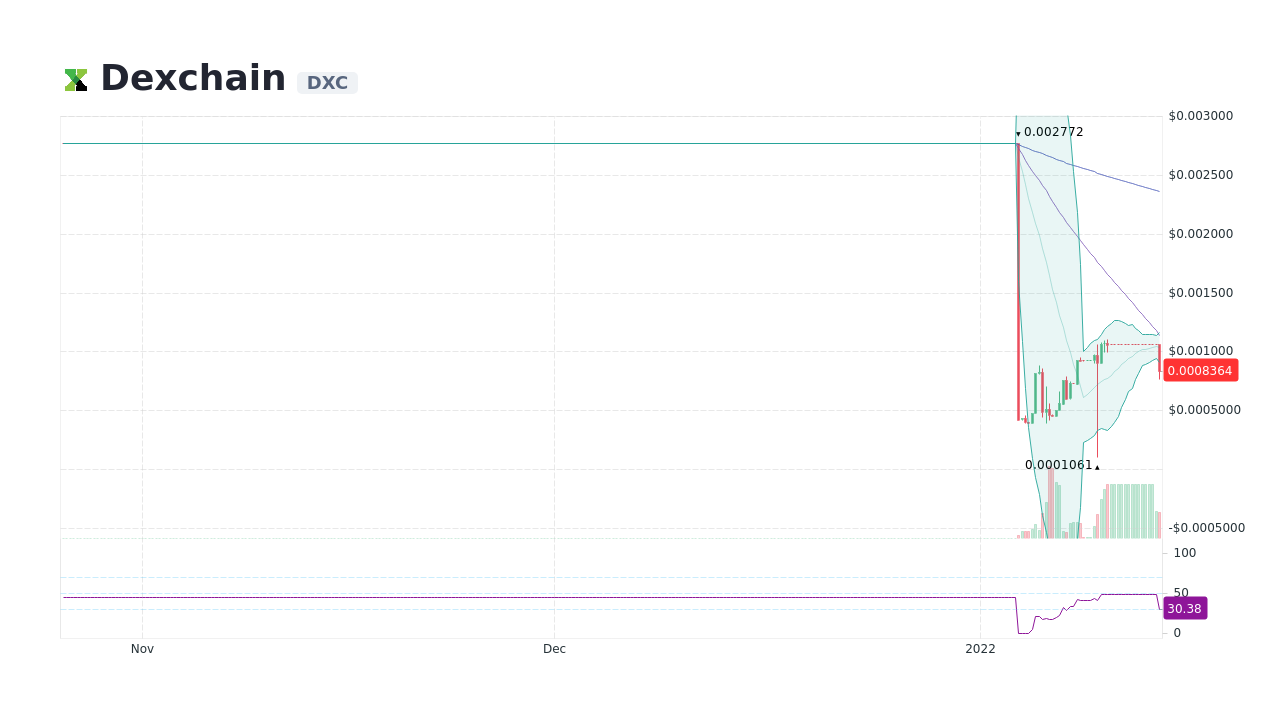The height and width of the screenshot is (720, 1280).
Task: Select the DXC ticker badge
Action: 327,83
